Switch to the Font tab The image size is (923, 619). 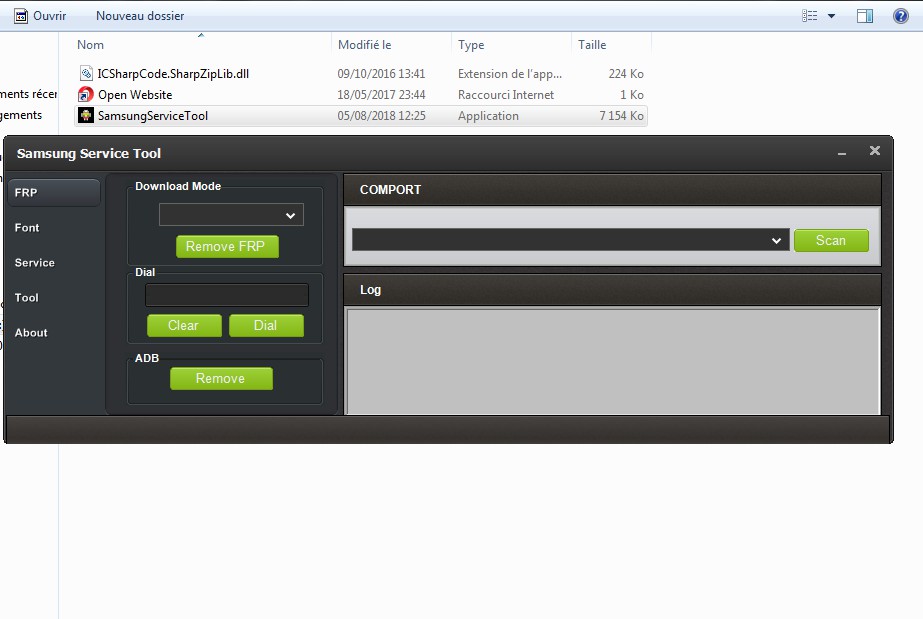tap(27, 228)
